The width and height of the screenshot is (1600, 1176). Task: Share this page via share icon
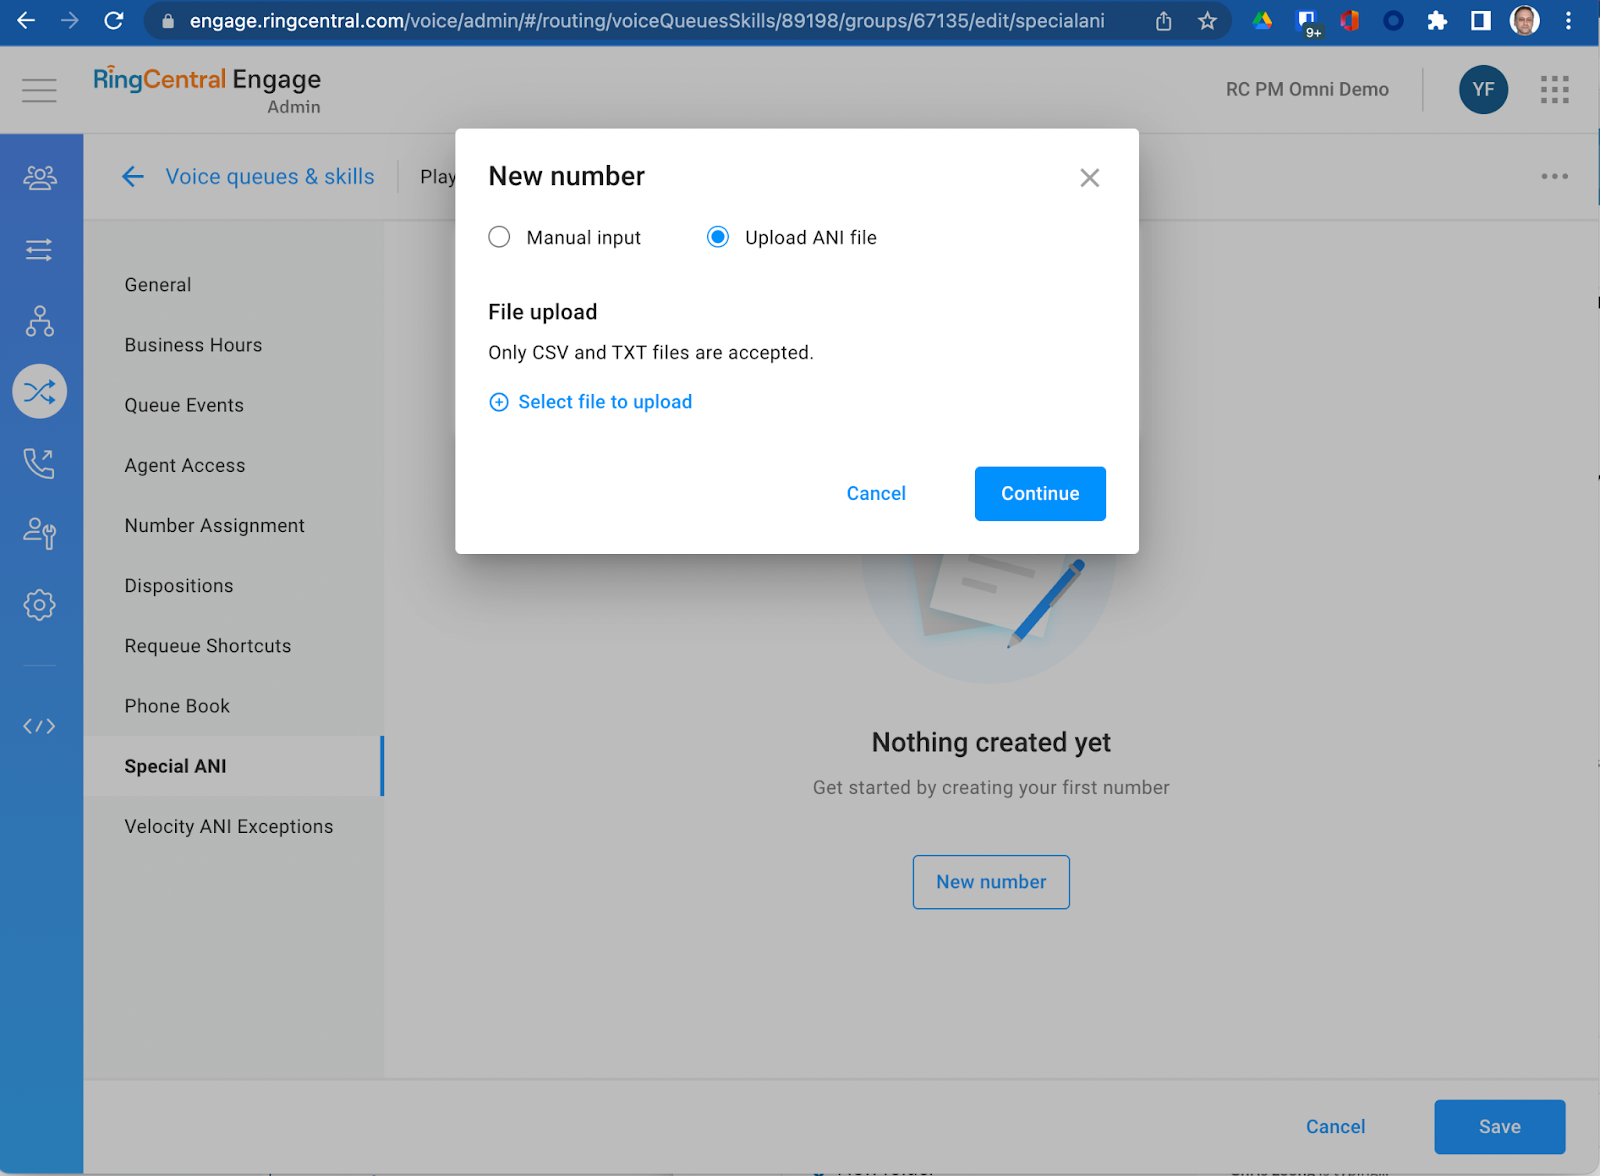1164,21
